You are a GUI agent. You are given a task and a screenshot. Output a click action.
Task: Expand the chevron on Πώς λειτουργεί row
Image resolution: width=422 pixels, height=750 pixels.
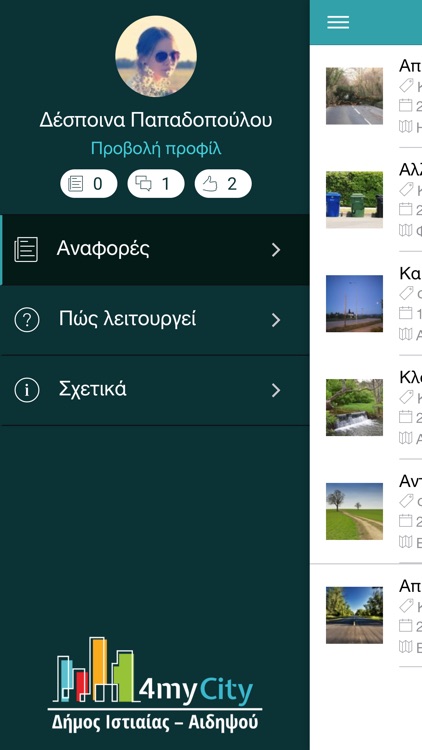[x=276, y=320]
